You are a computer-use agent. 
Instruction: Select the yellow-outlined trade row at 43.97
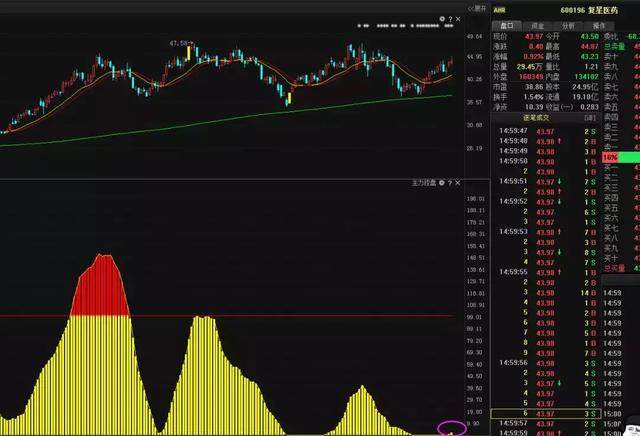545,413
